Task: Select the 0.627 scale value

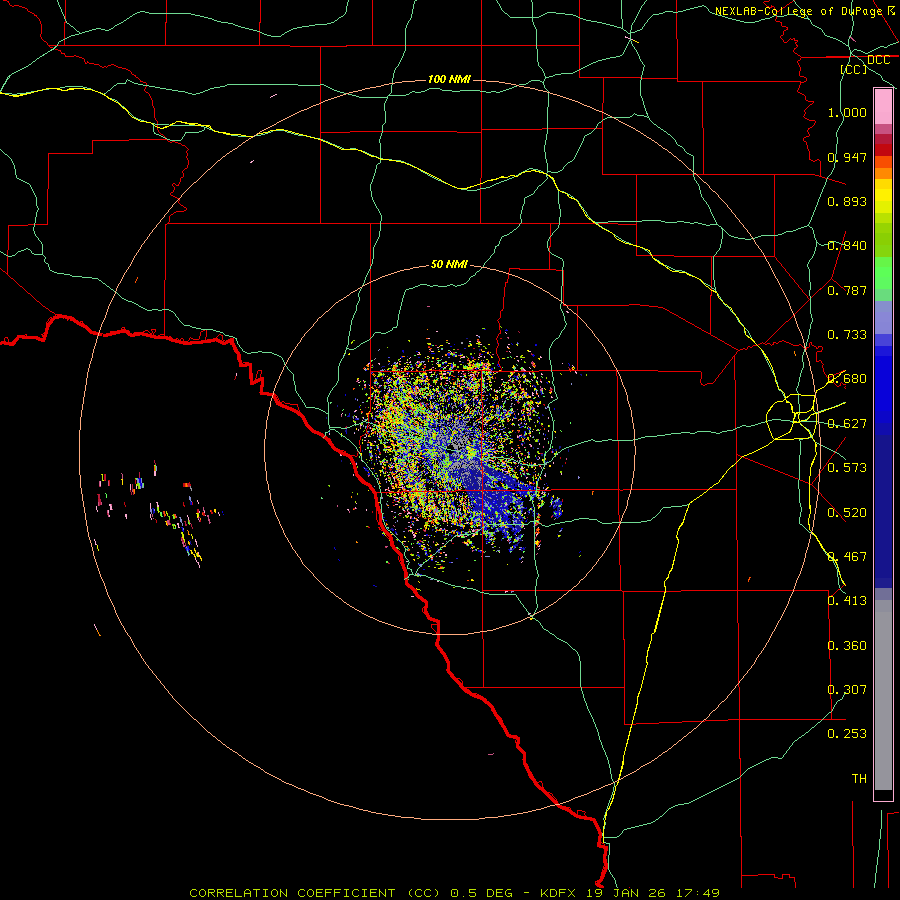Action: pos(847,424)
